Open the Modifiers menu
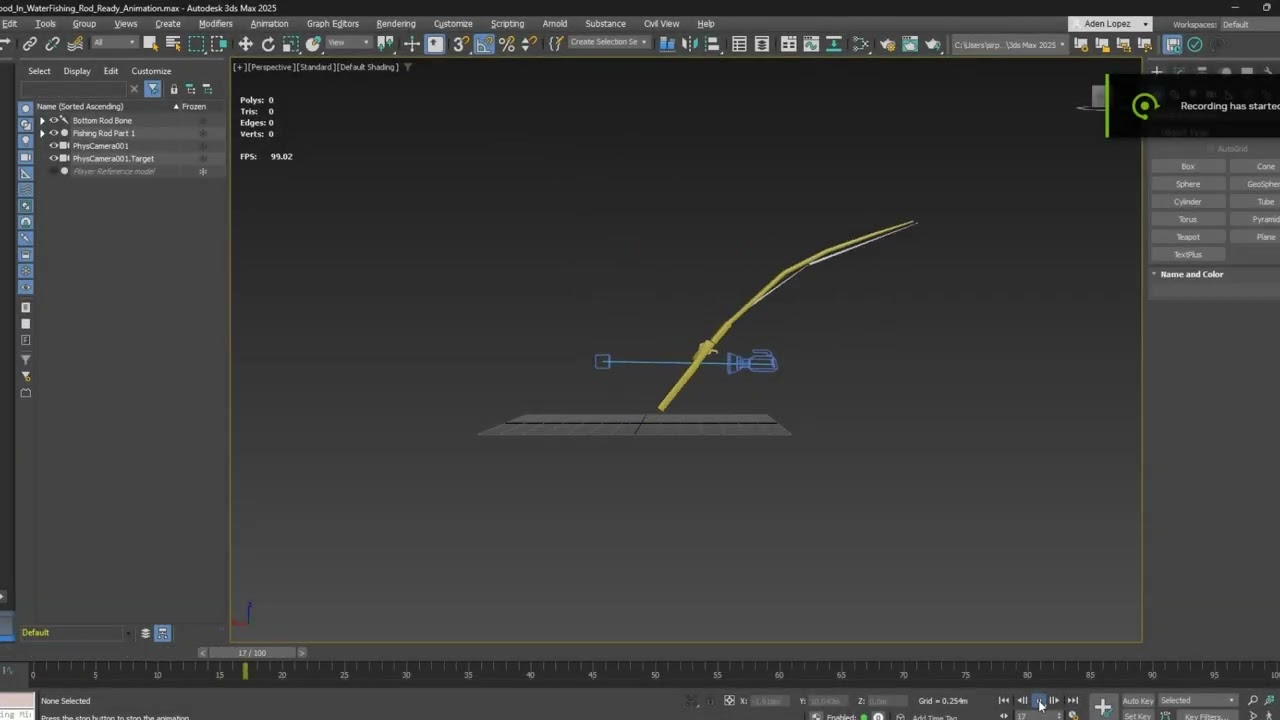The height and width of the screenshot is (720, 1280). click(215, 24)
